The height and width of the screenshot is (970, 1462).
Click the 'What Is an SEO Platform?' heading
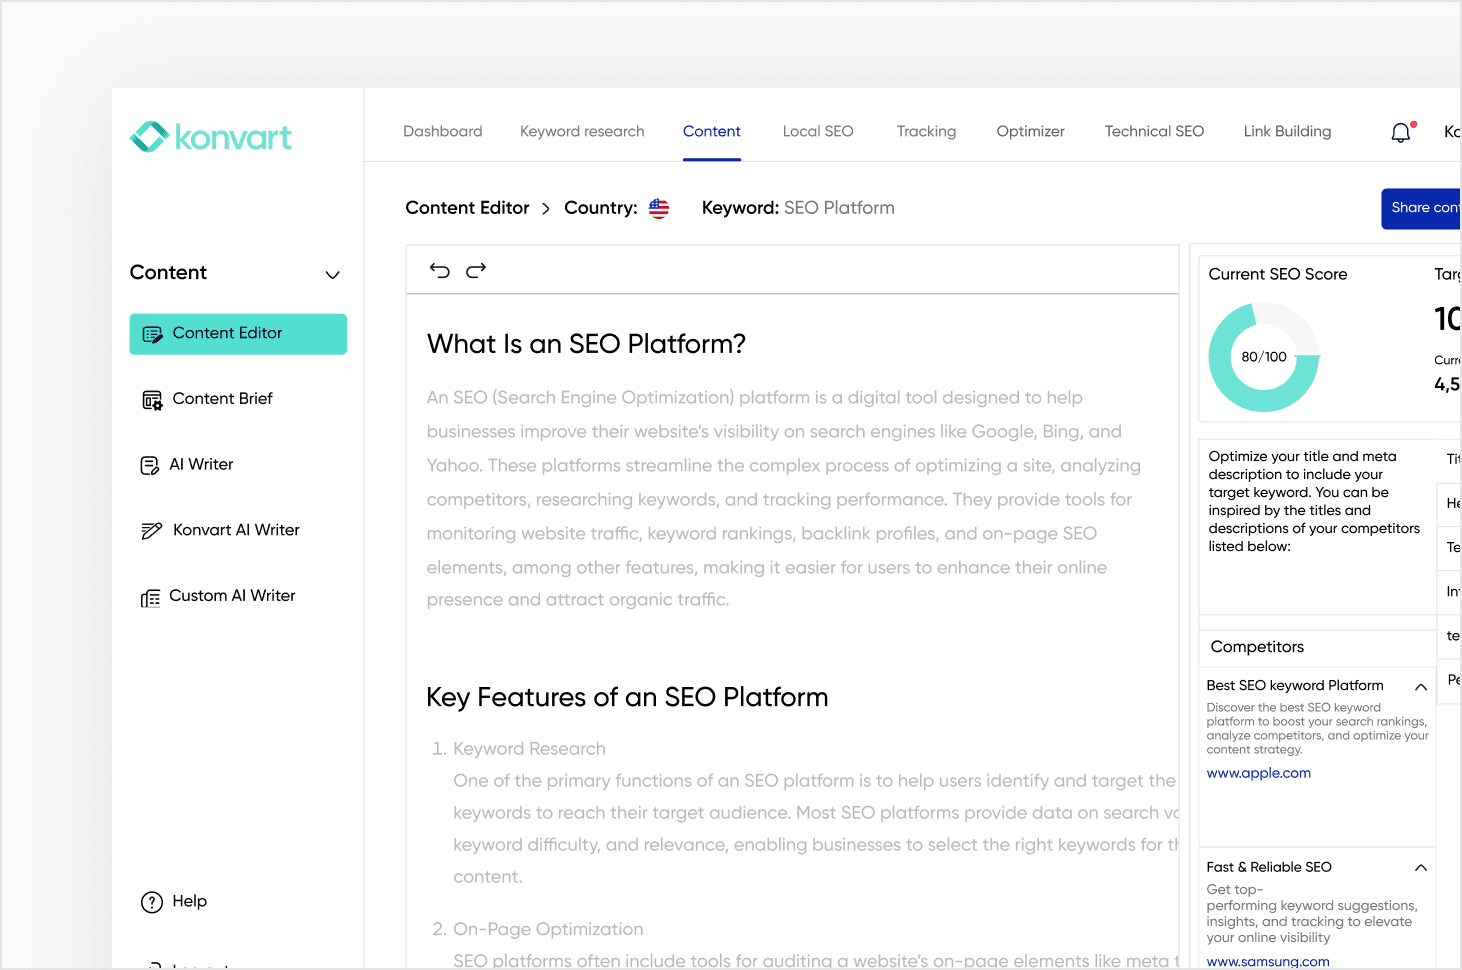pyautogui.click(x=586, y=344)
